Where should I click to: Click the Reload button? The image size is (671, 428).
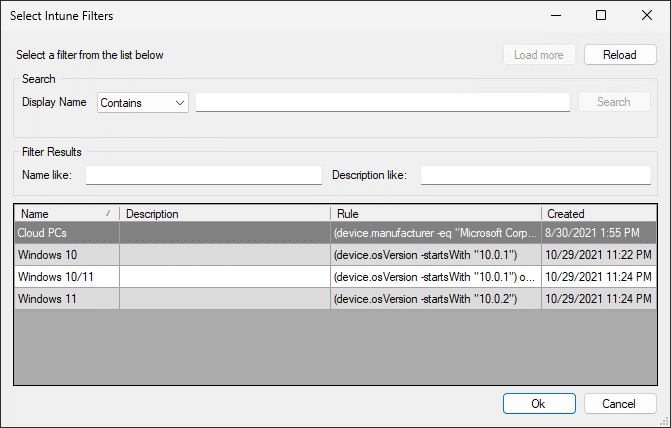[x=620, y=55]
